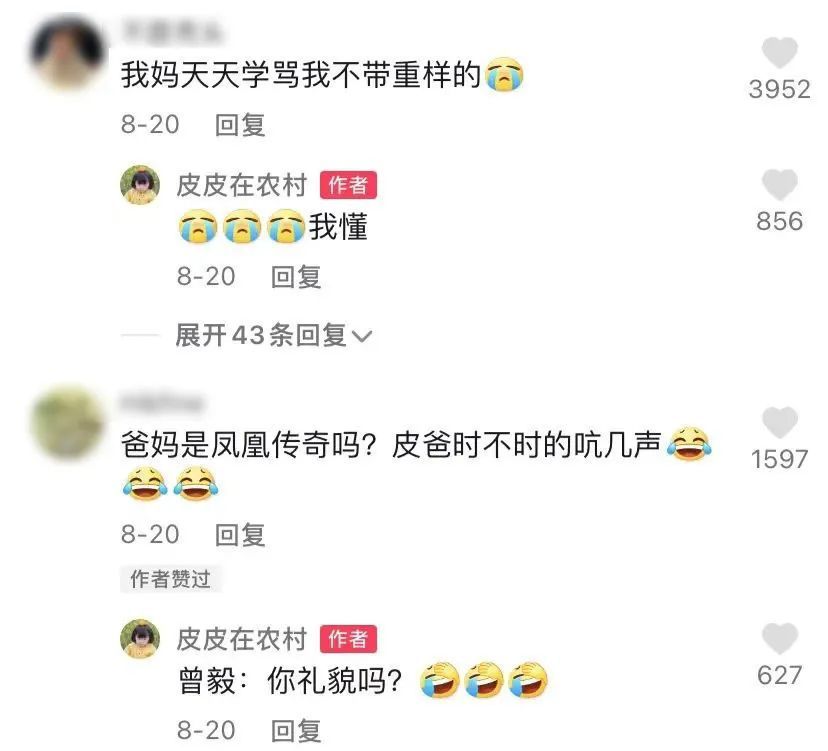Like the author's reply with 856 likes
The width and height of the screenshot is (828, 751).
click(779, 185)
